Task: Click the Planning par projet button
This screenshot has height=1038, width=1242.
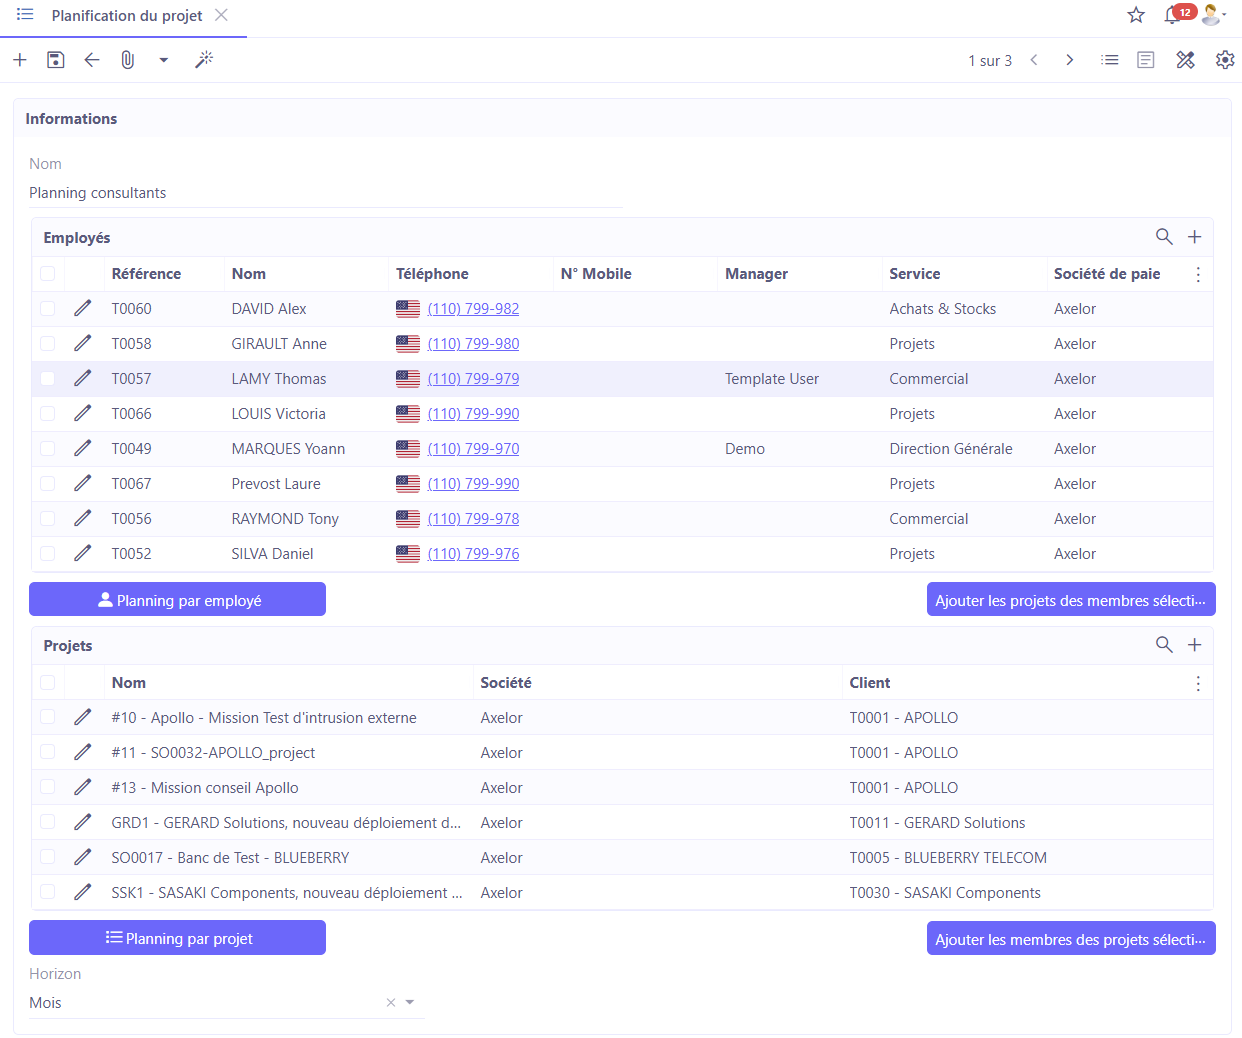Action: pyautogui.click(x=177, y=938)
